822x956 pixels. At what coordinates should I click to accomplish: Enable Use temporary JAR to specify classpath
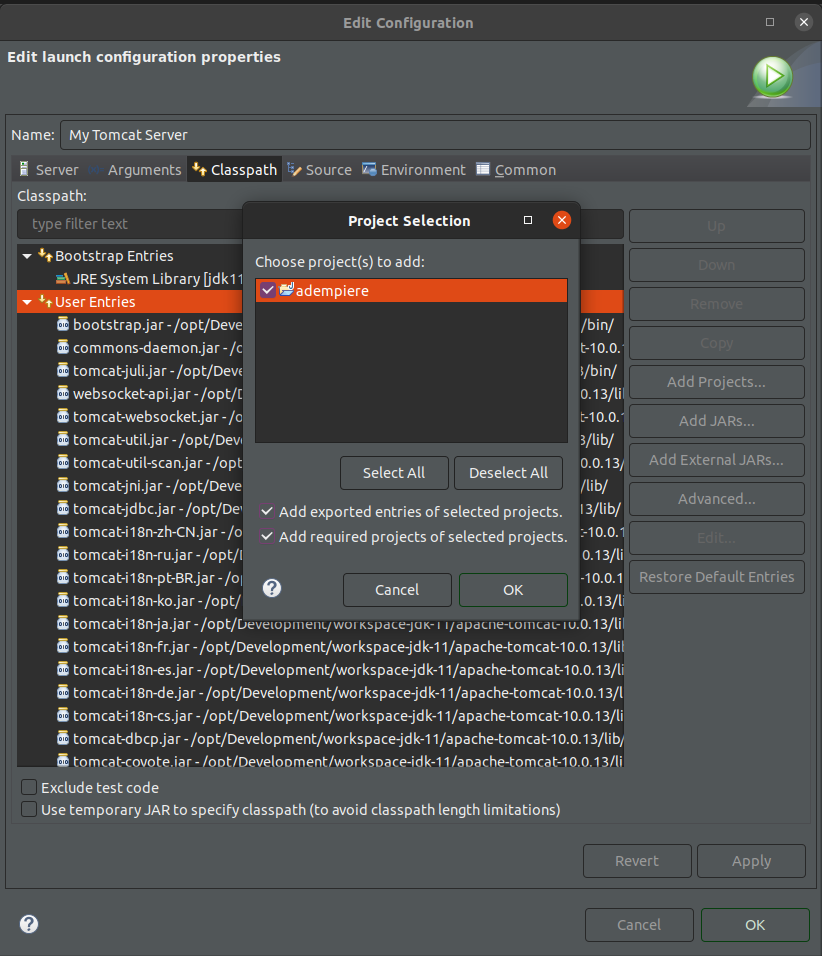[x=29, y=809]
